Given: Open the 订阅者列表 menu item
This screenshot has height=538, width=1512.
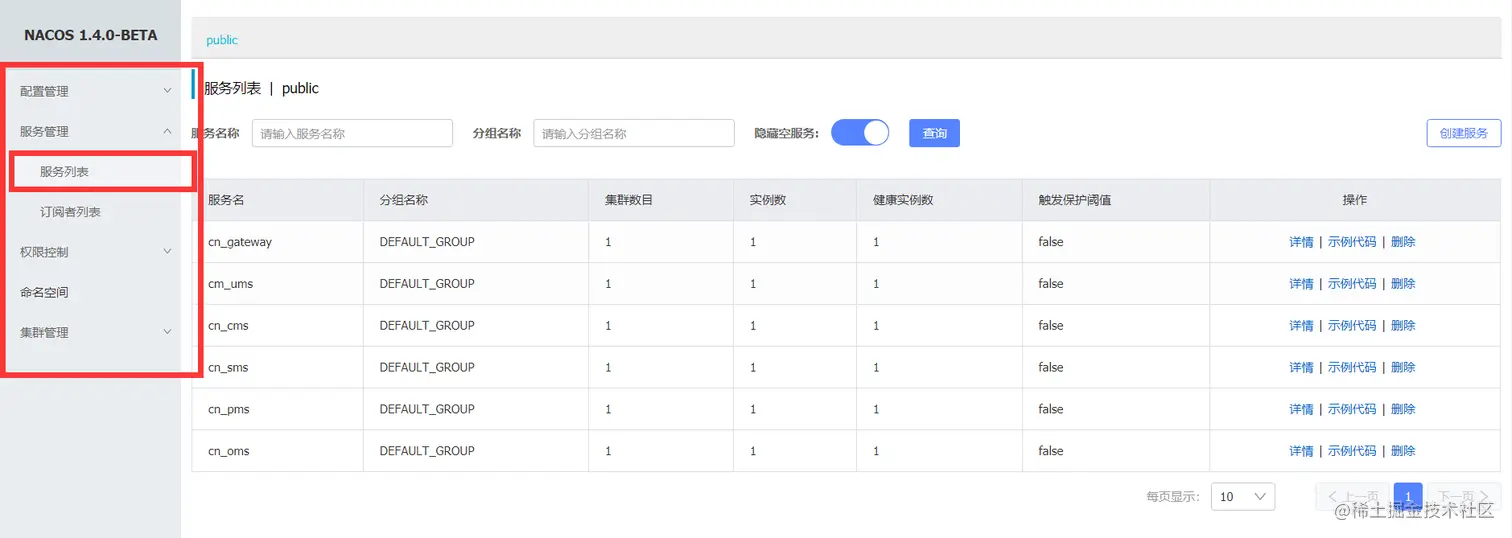Looking at the screenshot, I should coord(70,212).
